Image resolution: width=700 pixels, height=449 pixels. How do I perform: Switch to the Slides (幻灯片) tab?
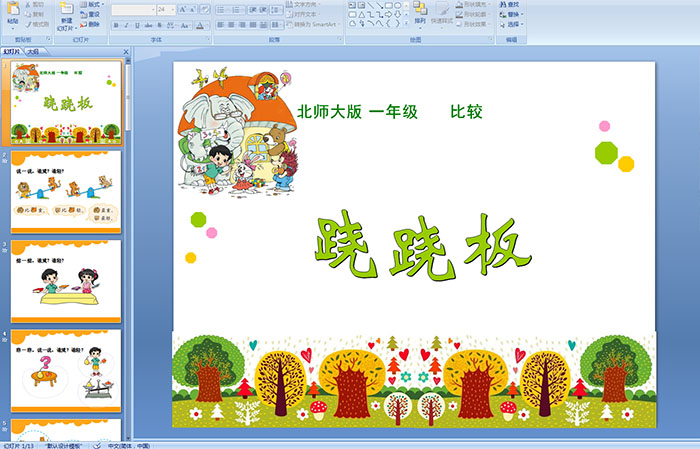tap(11, 52)
